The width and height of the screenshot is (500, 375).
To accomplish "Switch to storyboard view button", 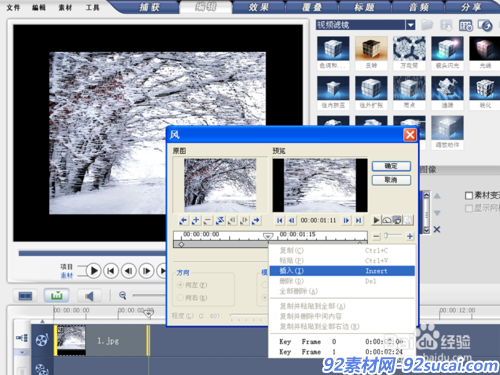I will [x=25, y=296].
